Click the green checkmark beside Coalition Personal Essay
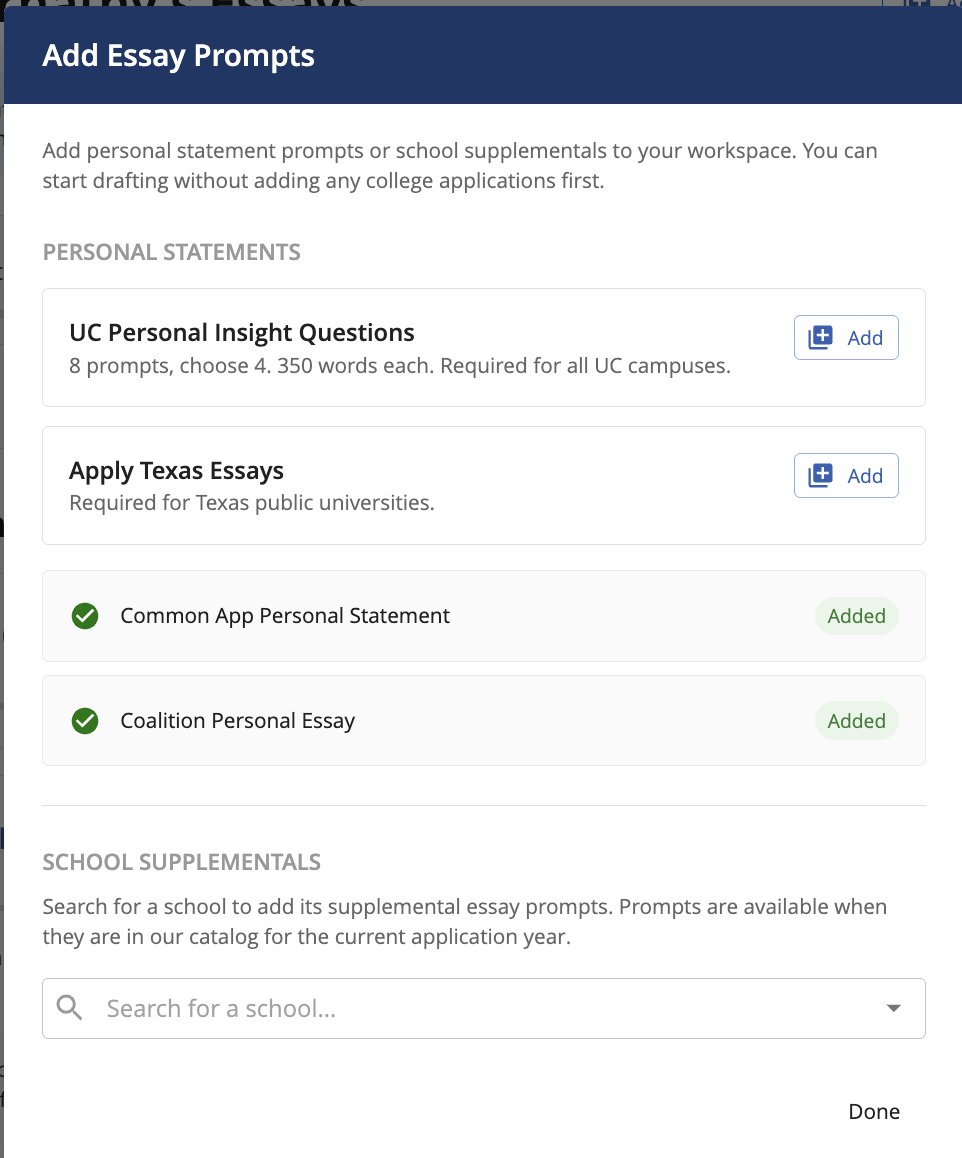Image resolution: width=962 pixels, height=1158 pixels. point(85,721)
